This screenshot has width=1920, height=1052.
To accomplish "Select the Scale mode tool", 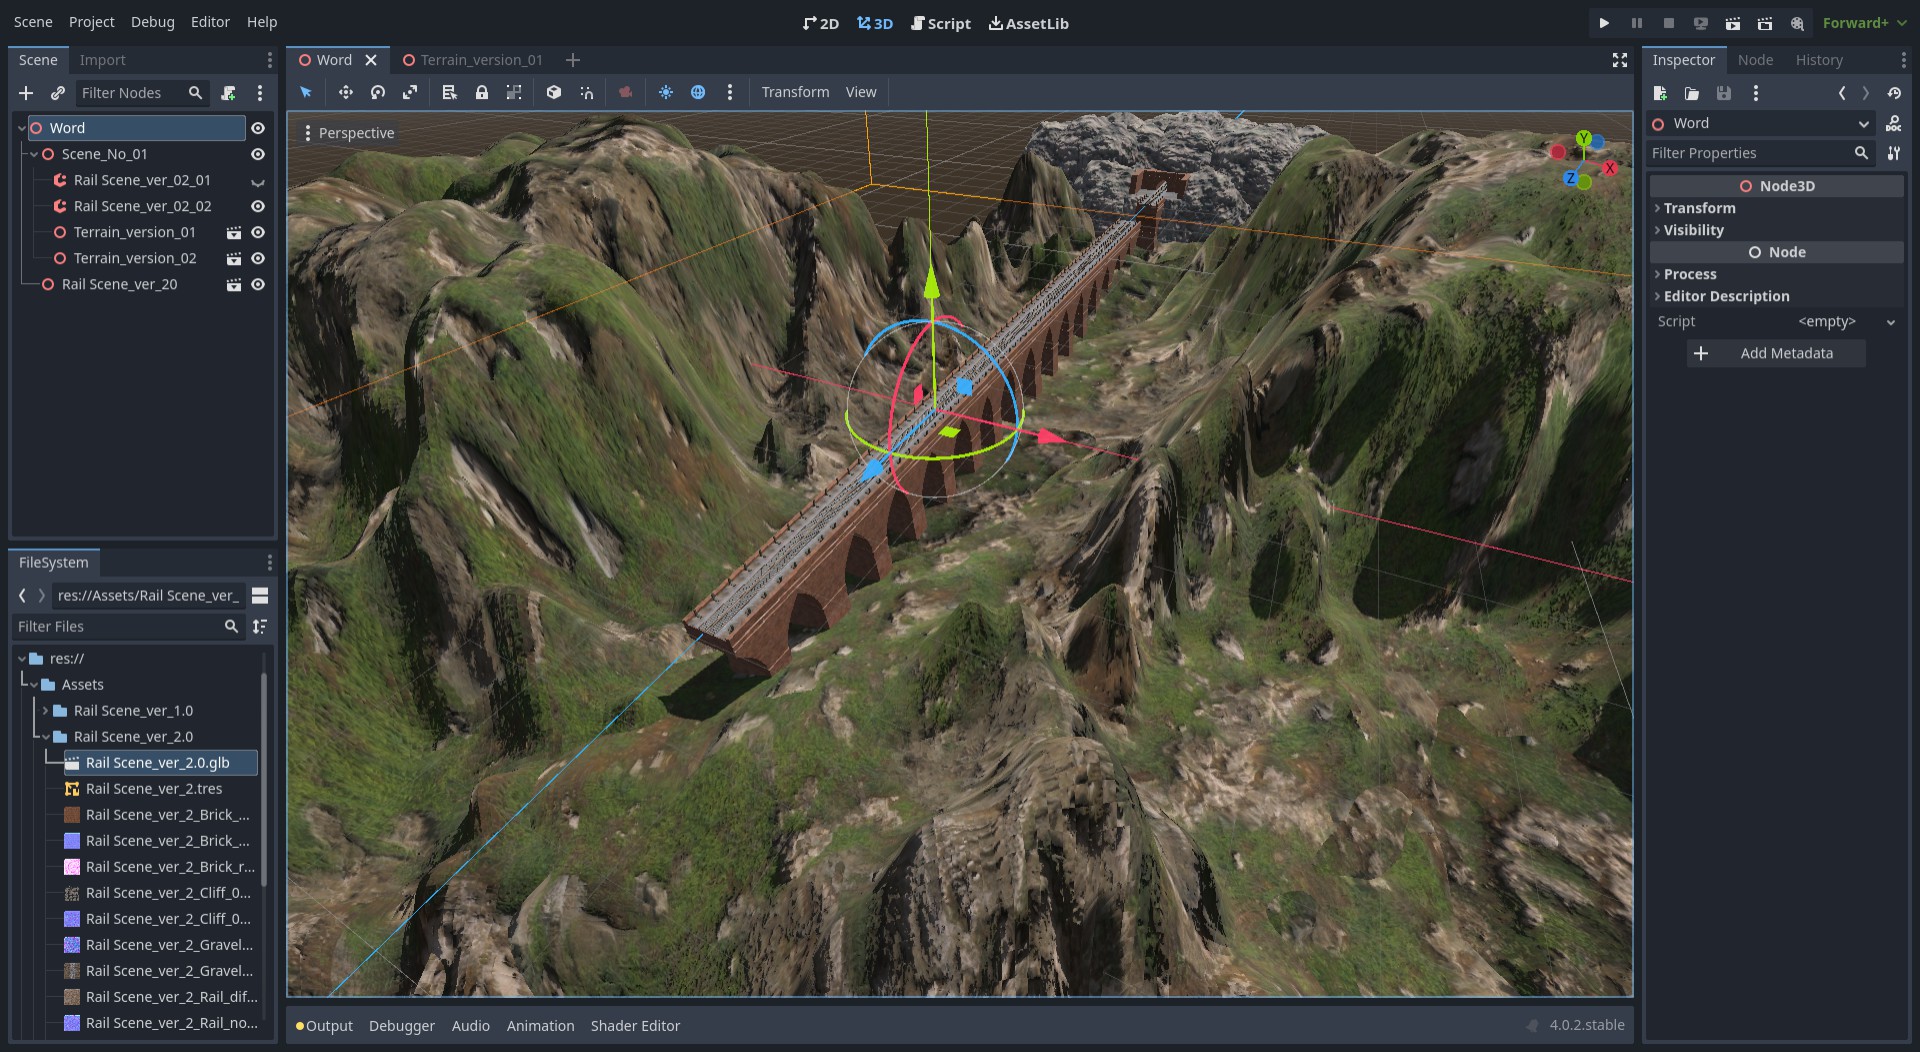I will [410, 92].
